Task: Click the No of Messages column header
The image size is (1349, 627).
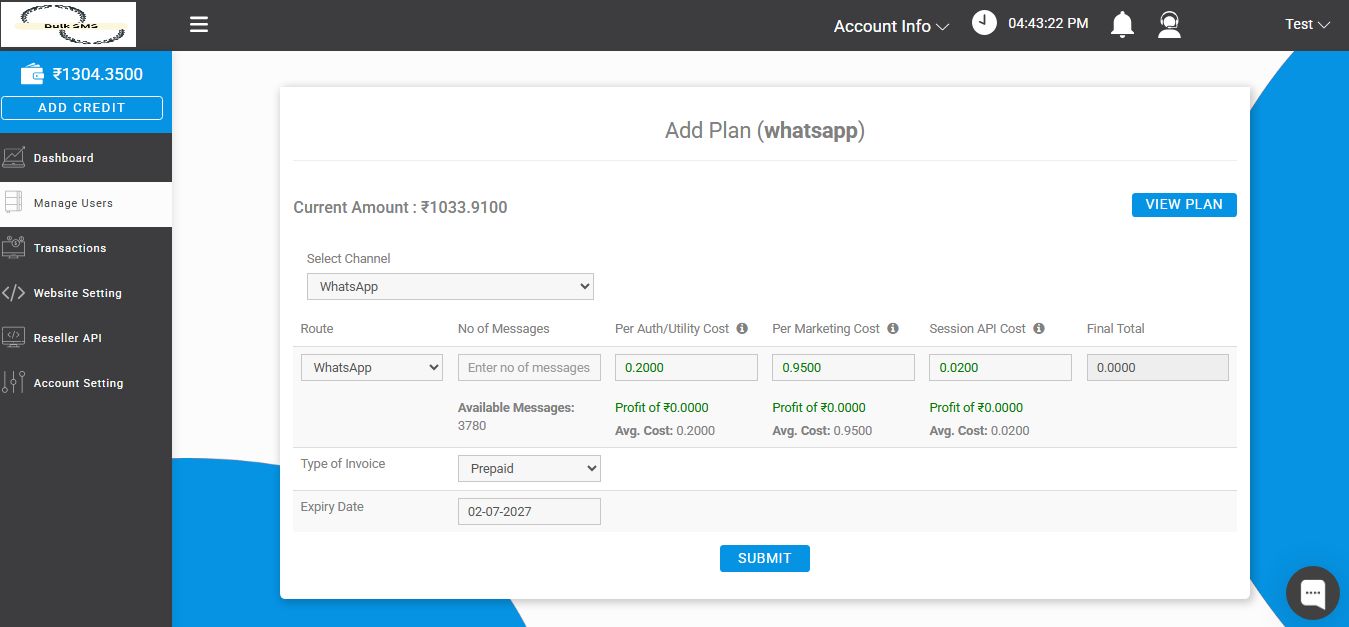Action: click(504, 328)
